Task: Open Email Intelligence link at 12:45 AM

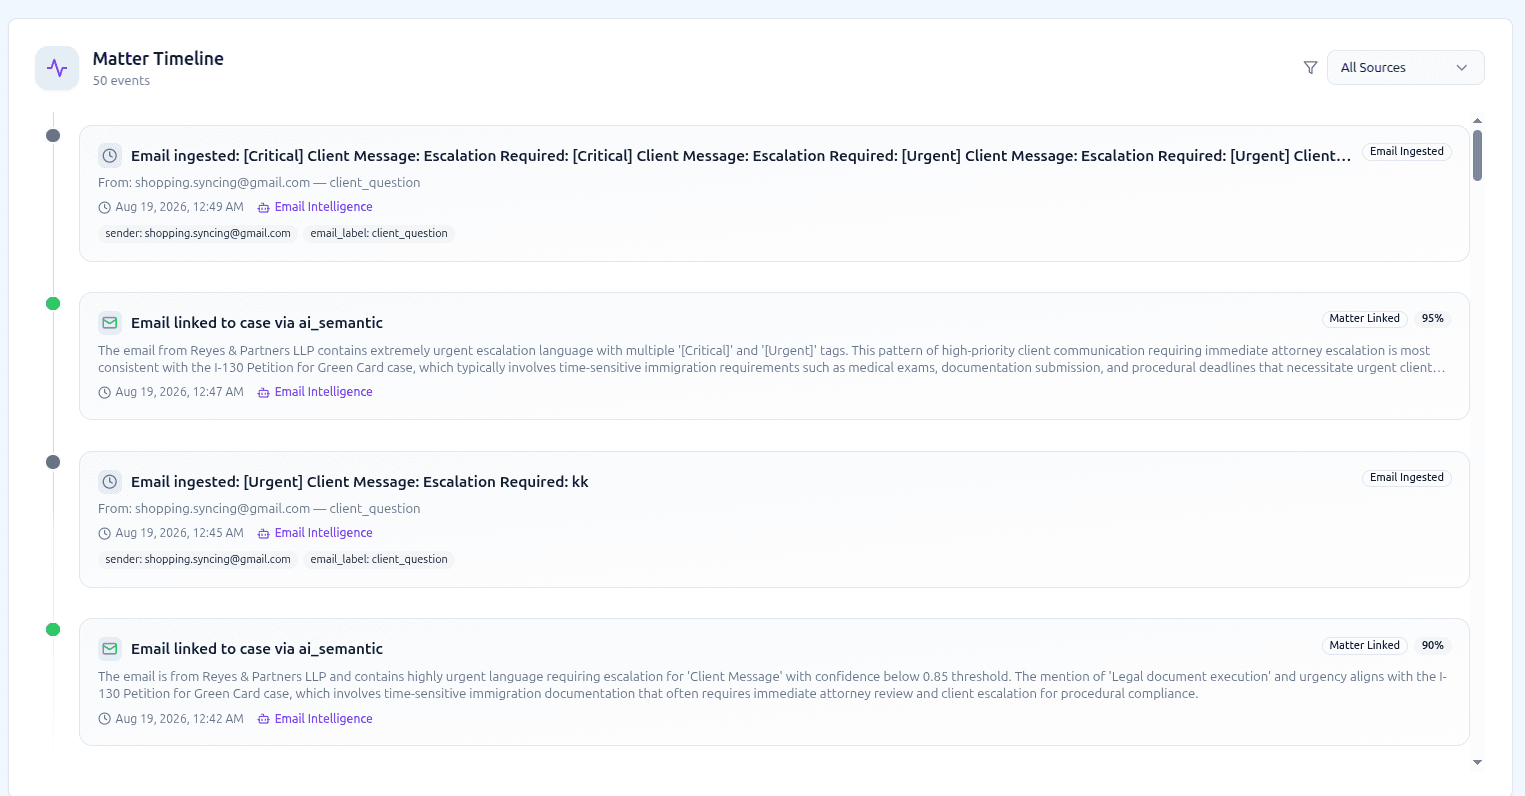Action: click(323, 533)
